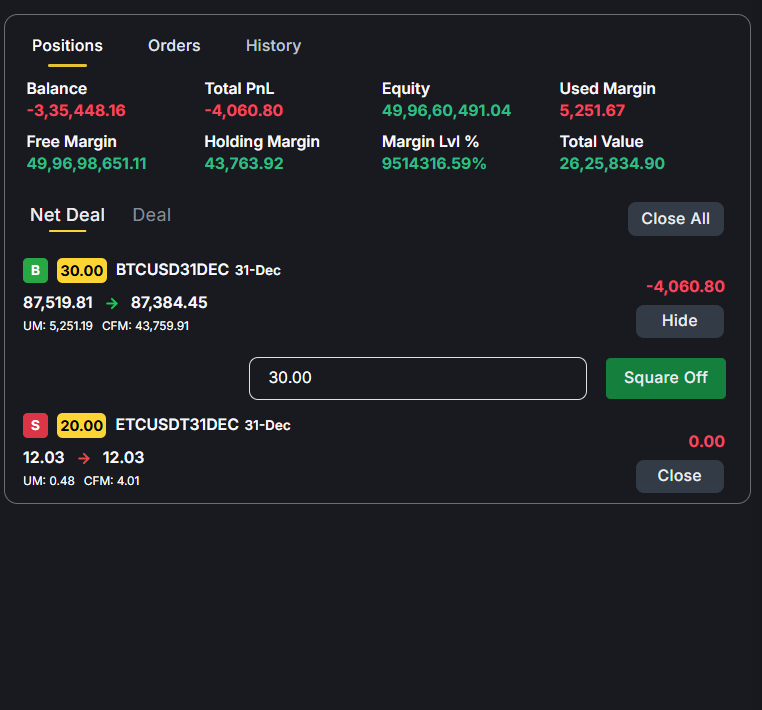Screen dimensions: 762x710
Task: Select the Positions tab
Action: [x=67, y=46]
